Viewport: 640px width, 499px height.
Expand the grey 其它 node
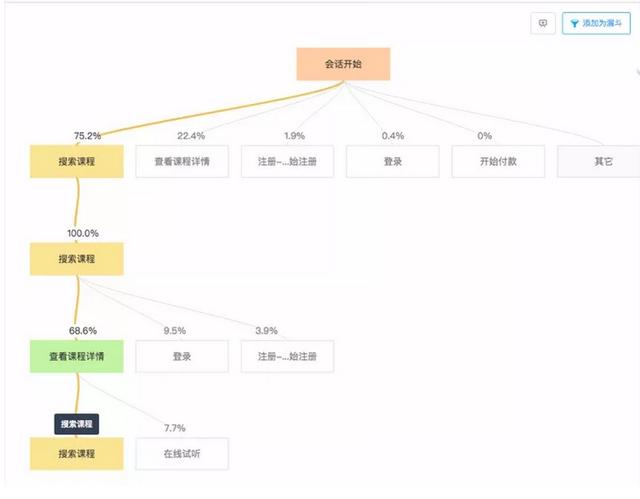point(602,161)
